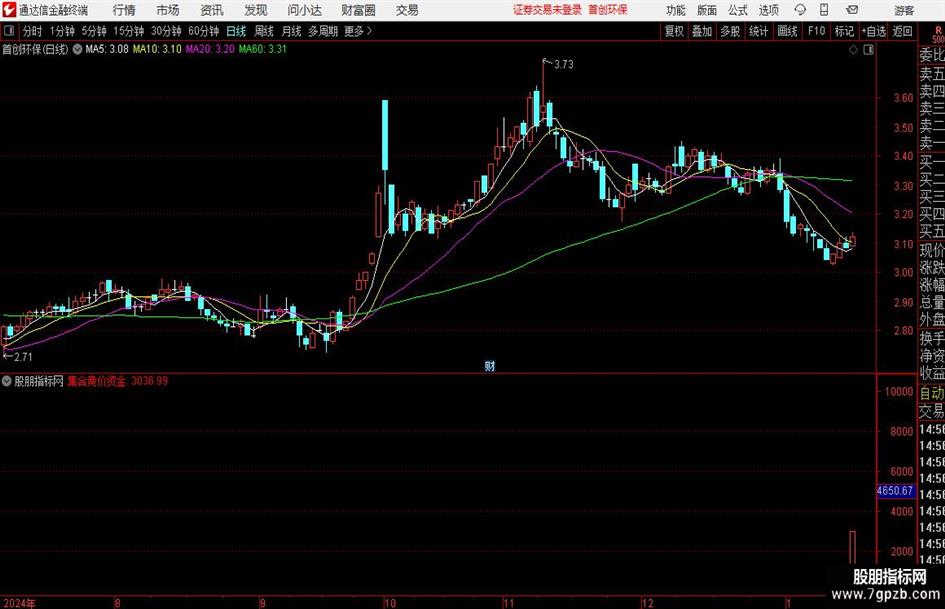Add stock via +自选 button

[873, 31]
